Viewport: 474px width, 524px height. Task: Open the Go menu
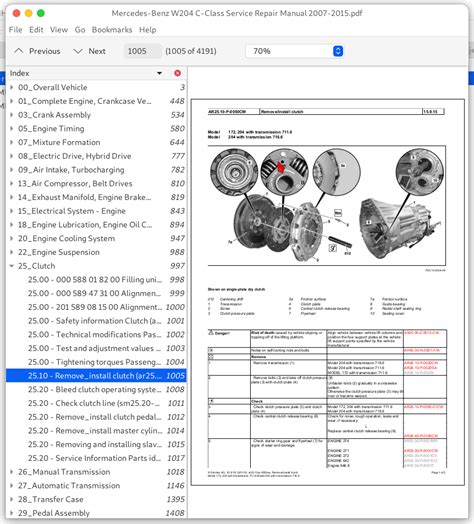[80, 30]
